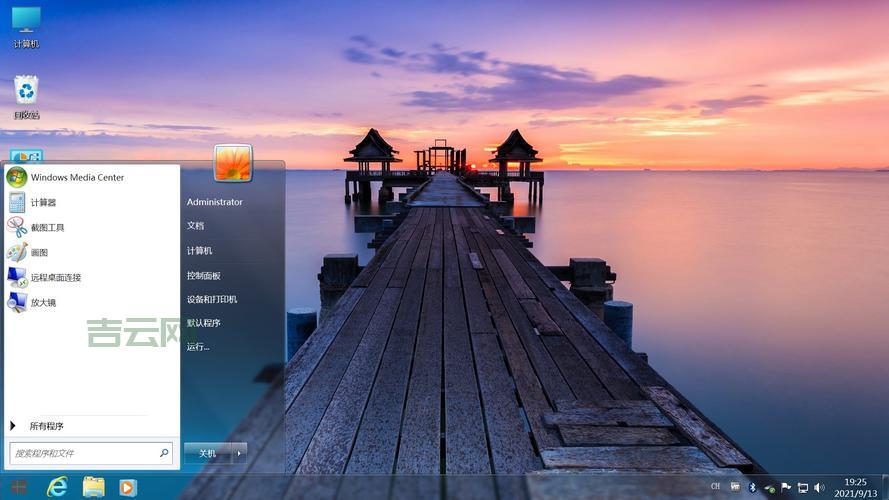Launch Windows Media Player from taskbar

pos(127,487)
